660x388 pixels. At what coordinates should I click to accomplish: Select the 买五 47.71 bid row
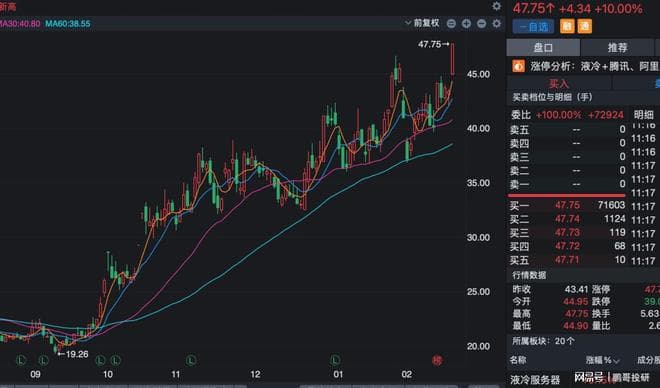pyautogui.click(x=567, y=260)
